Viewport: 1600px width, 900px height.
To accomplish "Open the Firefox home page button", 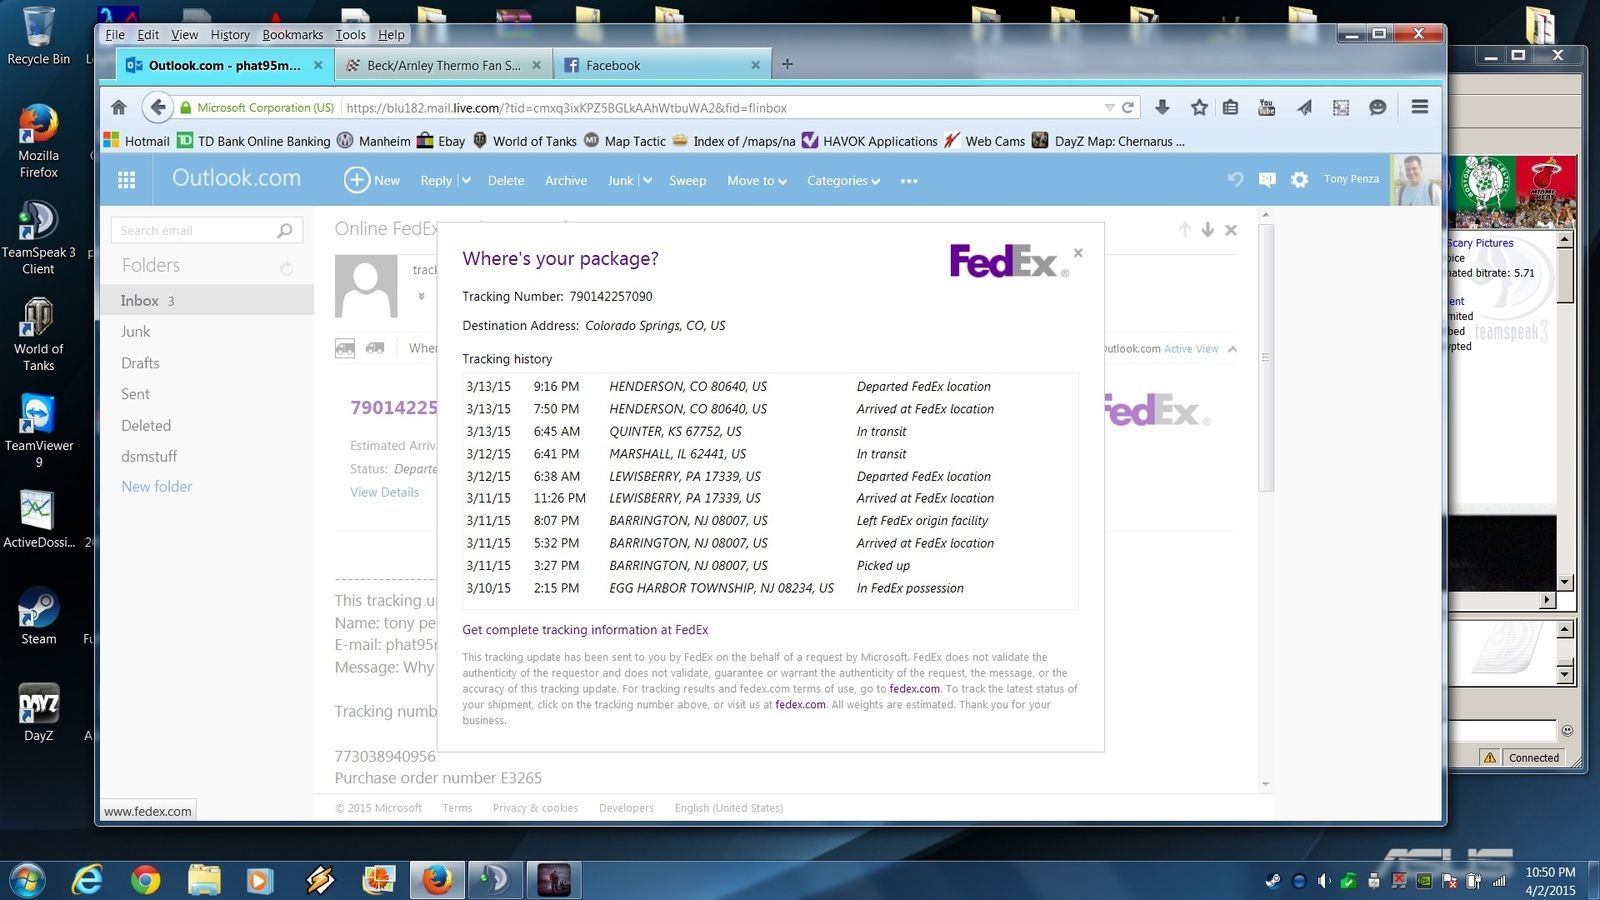I will [x=119, y=107].
